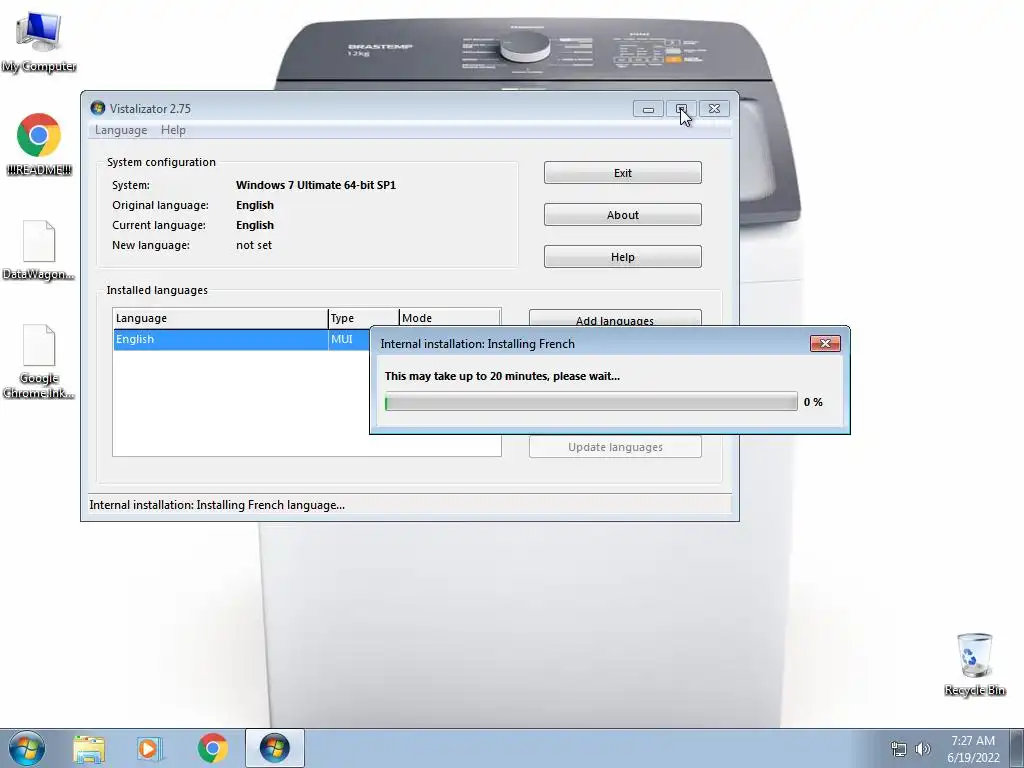Launch Windows Media Player from taskbar
Image resolution: width=1024 pixels, height=768 pixels.
click(x=150, y=748)
